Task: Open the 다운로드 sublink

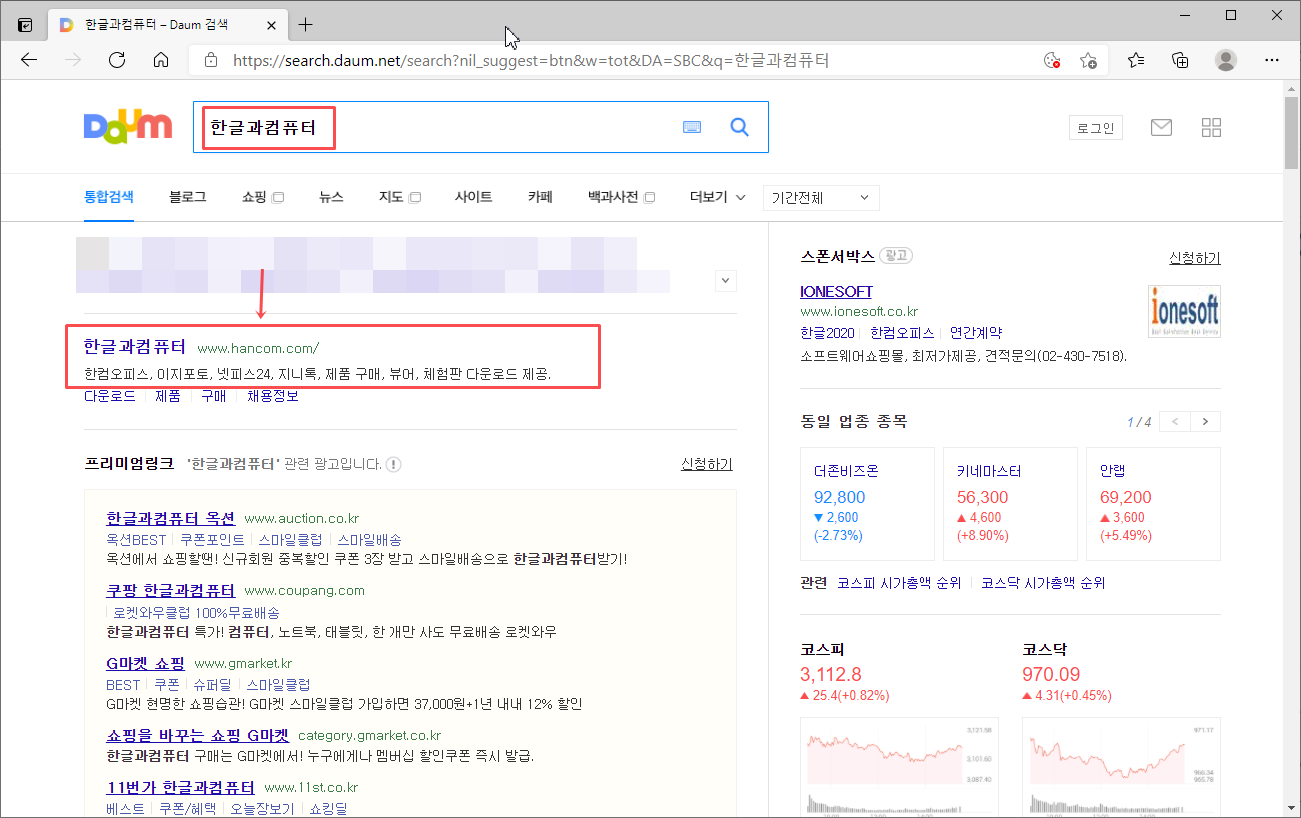Action: (x=110, y=396)
